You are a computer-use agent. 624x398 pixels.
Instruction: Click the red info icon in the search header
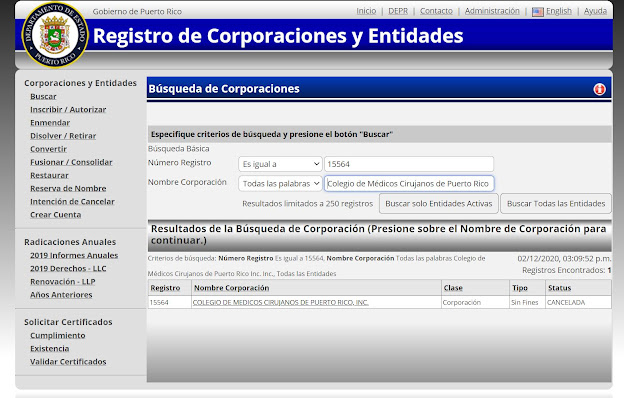pyautogui.click(x=599, y=89)
